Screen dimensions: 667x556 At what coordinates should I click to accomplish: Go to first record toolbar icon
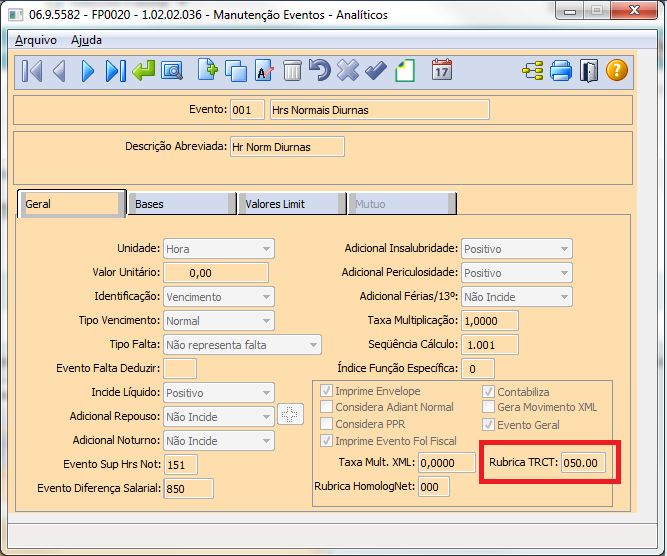point(32,71)
